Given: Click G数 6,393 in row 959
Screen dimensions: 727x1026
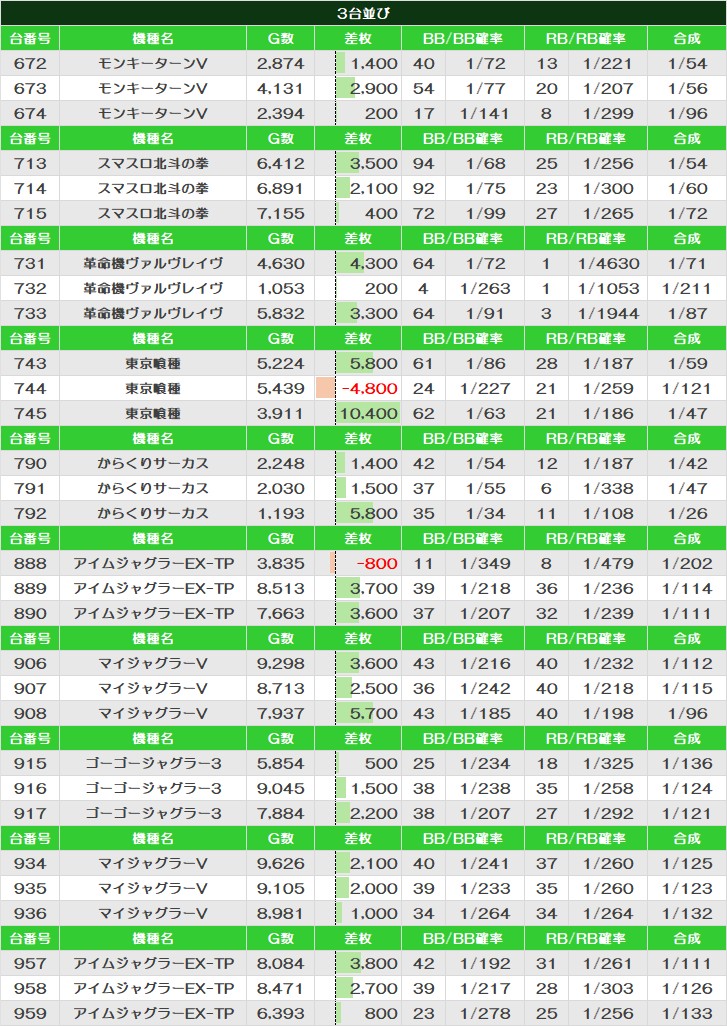Looking at the screenshot, I should 280,1014.
